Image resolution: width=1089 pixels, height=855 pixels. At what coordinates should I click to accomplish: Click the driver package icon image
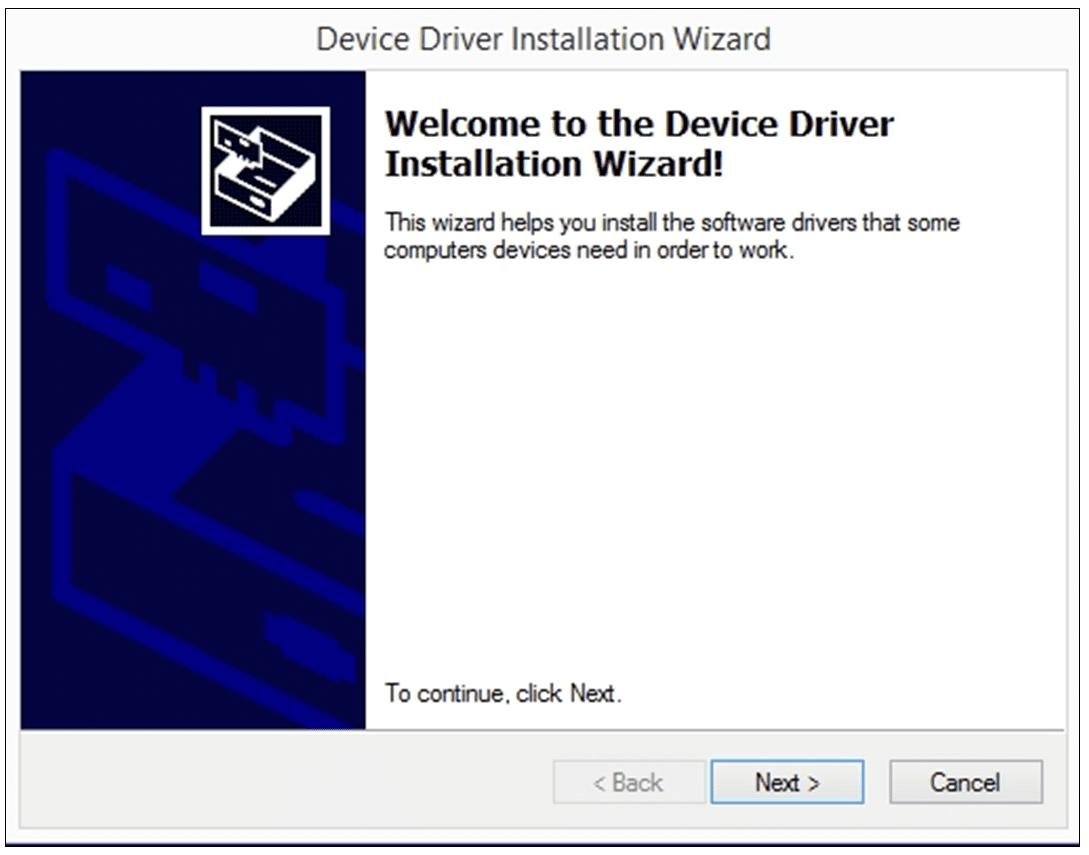pyautogui.click(x=267, y=168)
